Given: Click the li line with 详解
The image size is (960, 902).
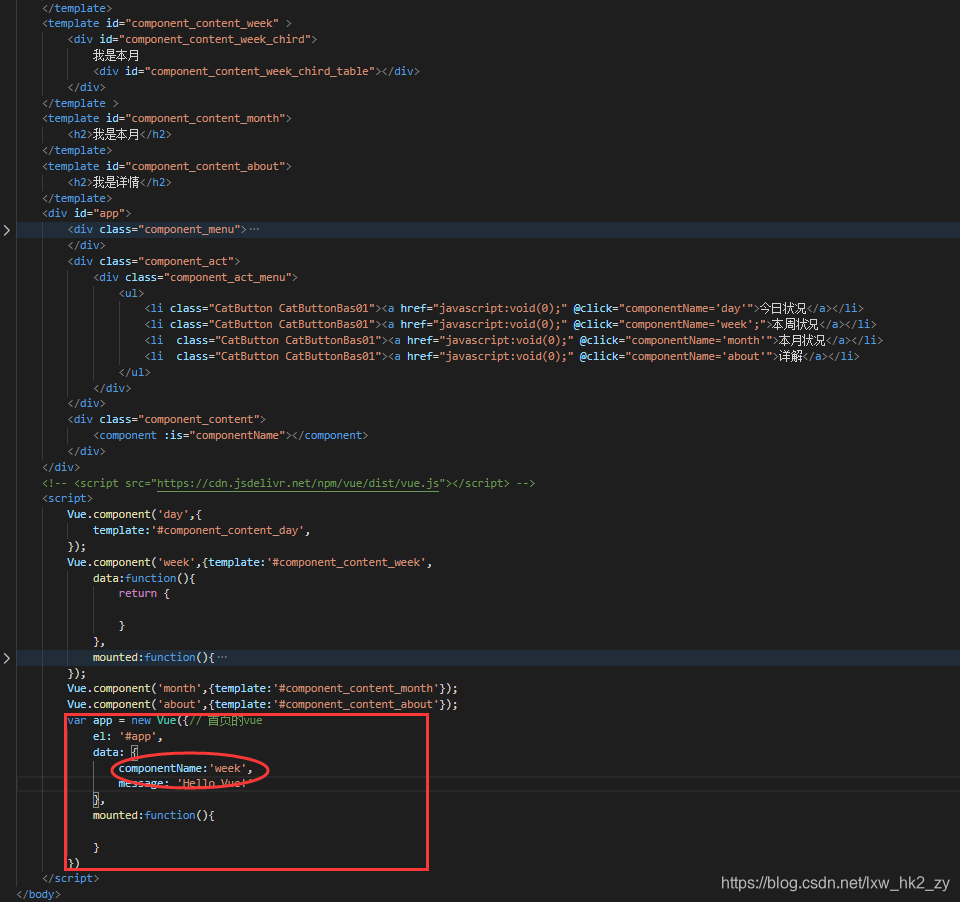Looking at the screenshot, I should click(502, 356).
